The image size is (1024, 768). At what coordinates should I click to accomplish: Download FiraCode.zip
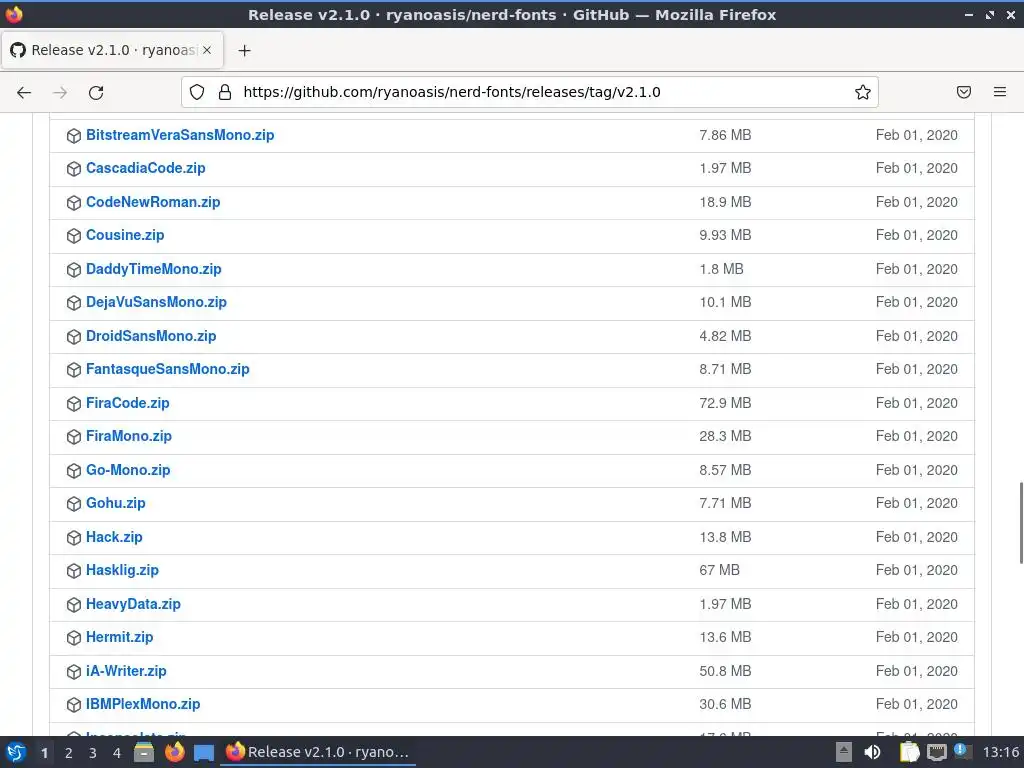(127, 404)
